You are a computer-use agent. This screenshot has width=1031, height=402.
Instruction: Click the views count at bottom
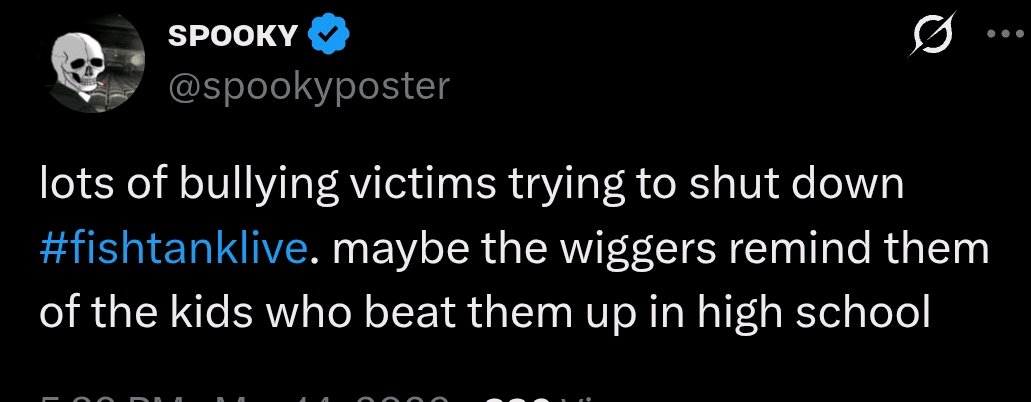[536, 398]
